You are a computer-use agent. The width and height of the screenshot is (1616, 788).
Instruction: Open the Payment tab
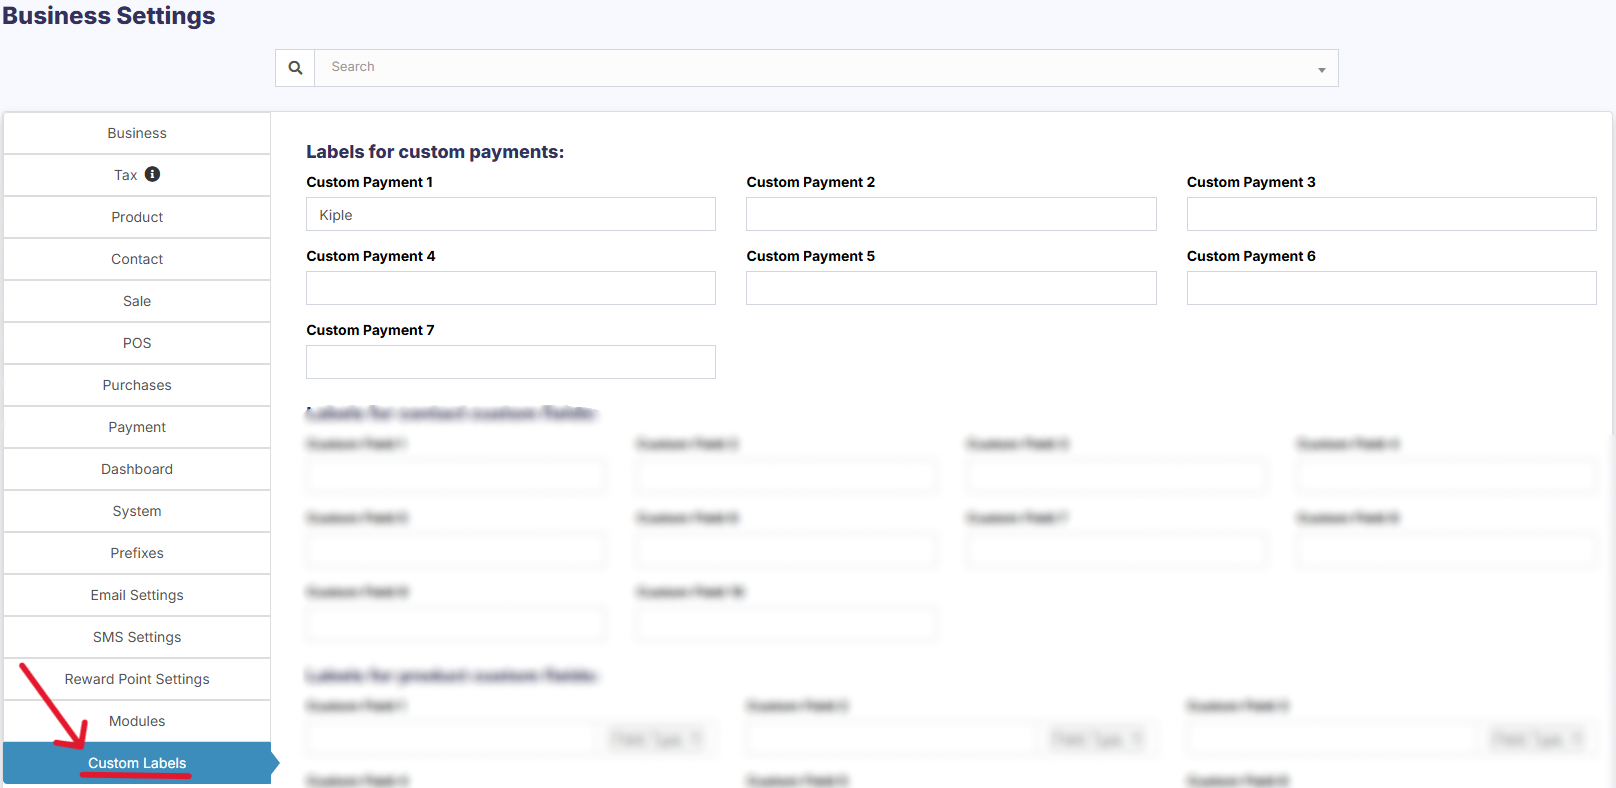click(137, 427)
